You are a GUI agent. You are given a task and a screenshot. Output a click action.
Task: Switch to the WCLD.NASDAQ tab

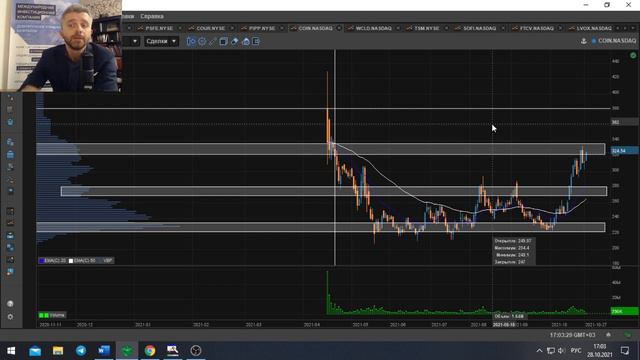click(x=373, y=28)
